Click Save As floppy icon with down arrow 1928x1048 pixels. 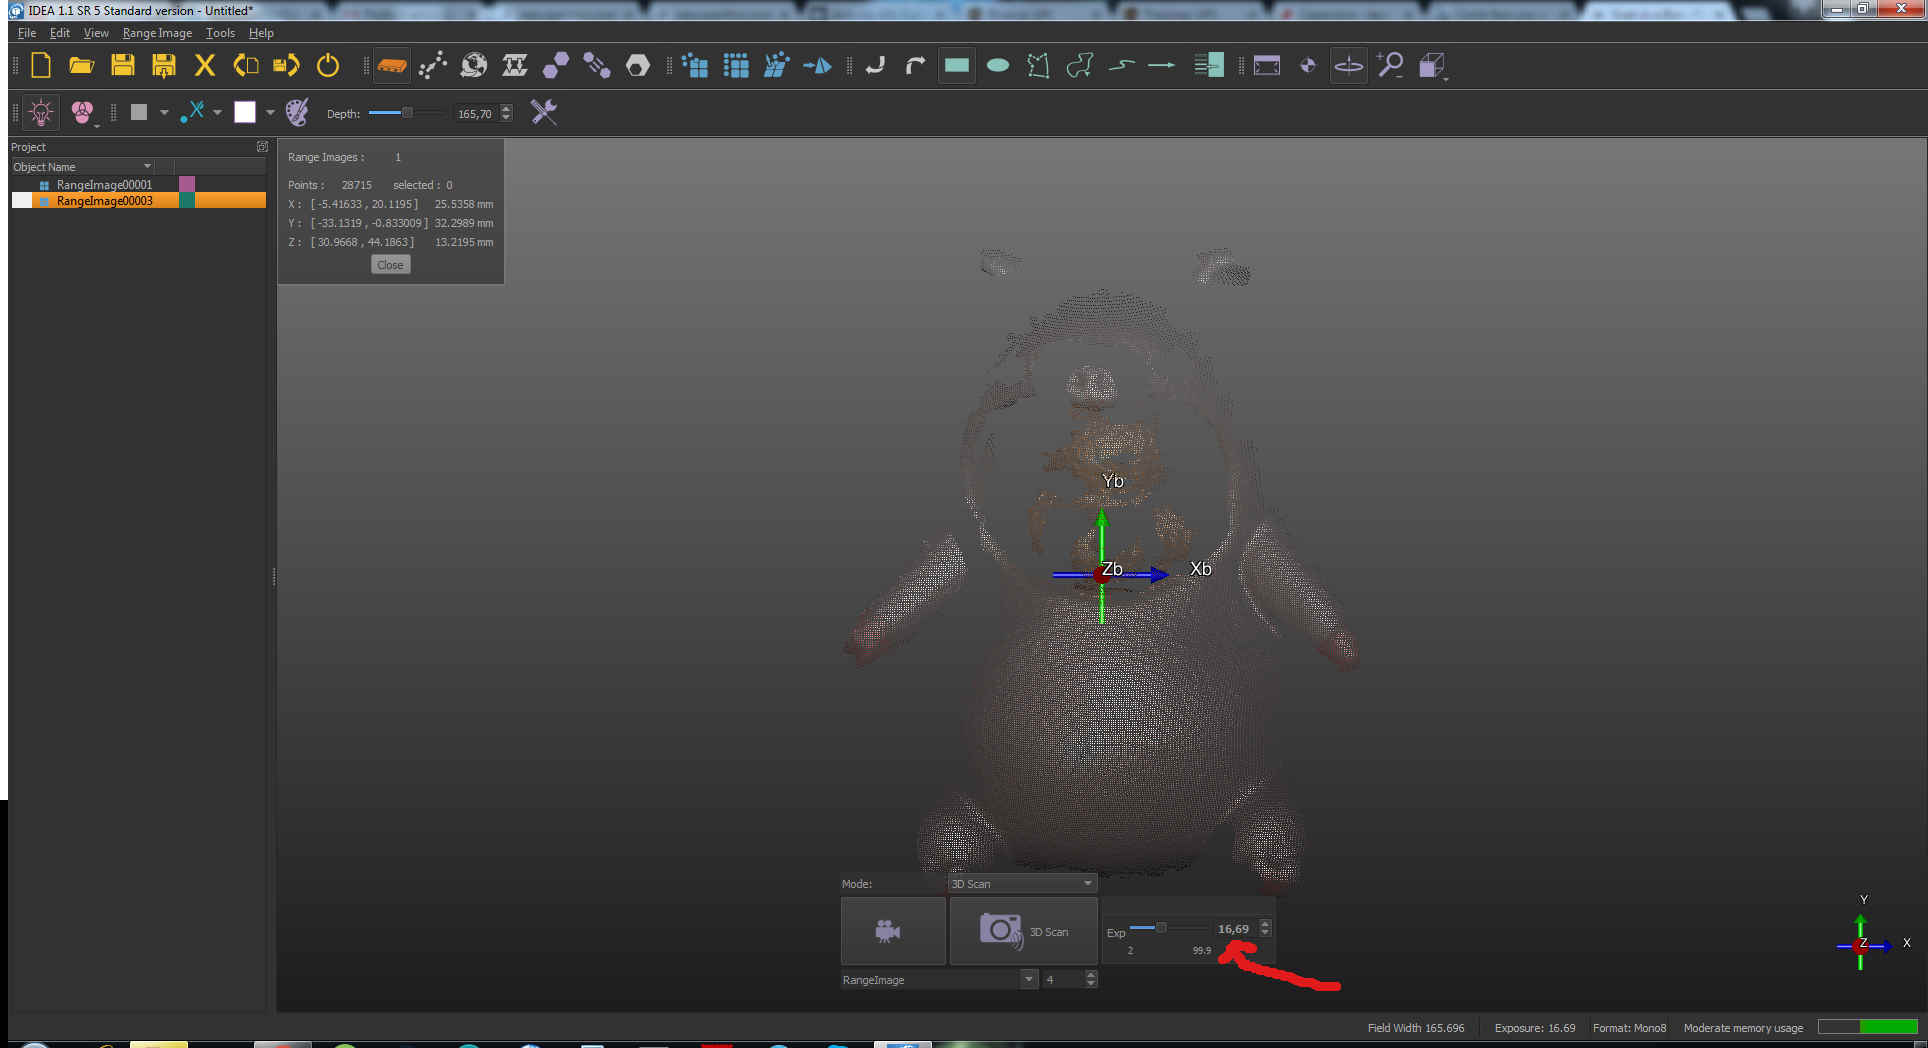[x=163, y=66]
